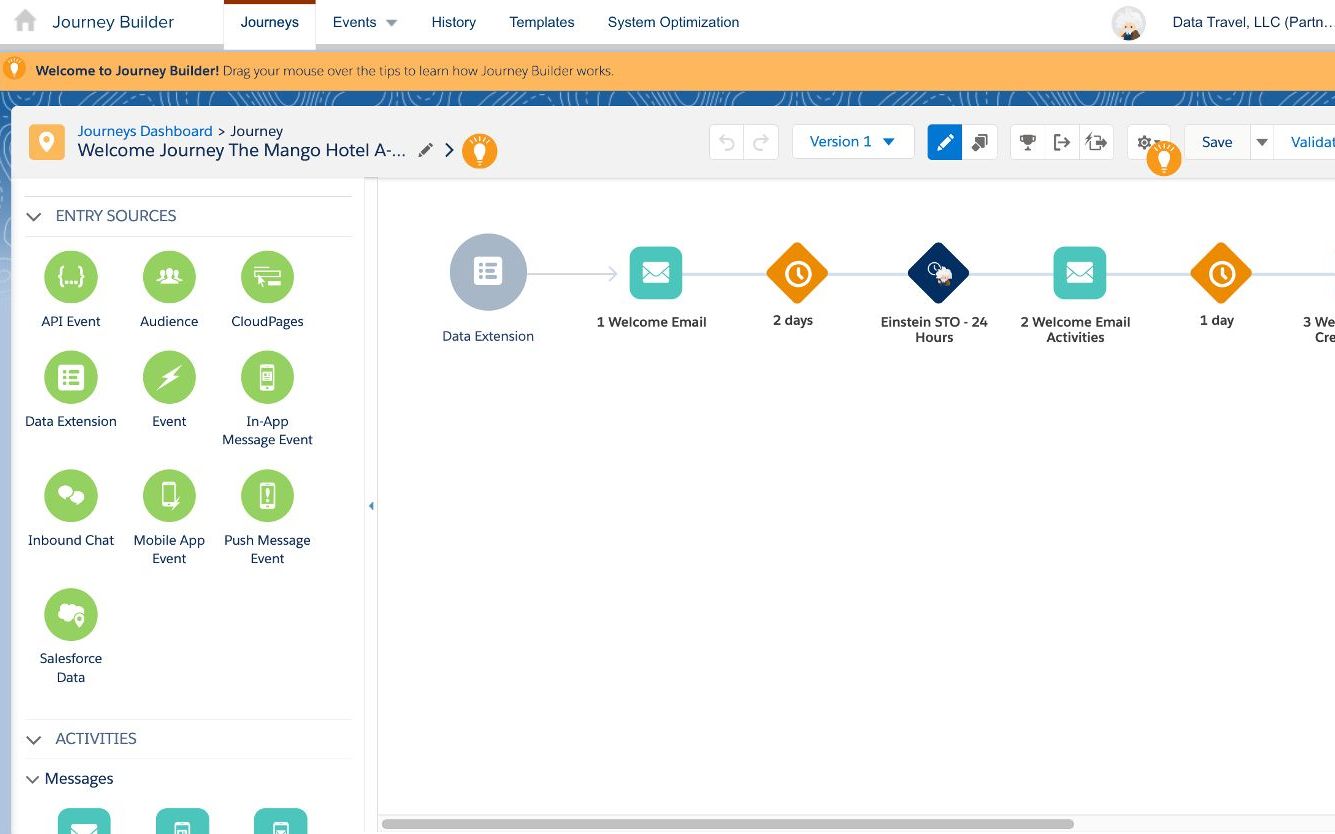Open the History tab
The width and height of the screenshot is (1335, 834).
[454, 22]
